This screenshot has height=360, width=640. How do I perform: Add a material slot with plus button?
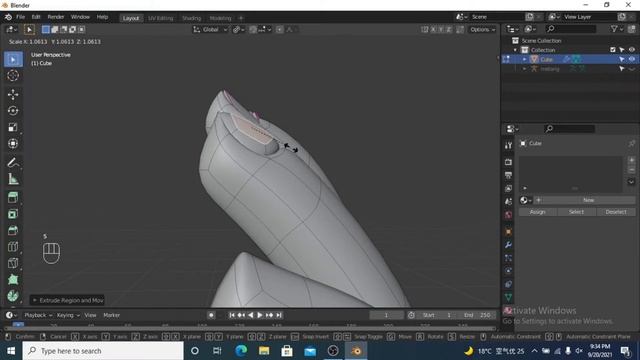pyautogui.click(x=631, y=160)
